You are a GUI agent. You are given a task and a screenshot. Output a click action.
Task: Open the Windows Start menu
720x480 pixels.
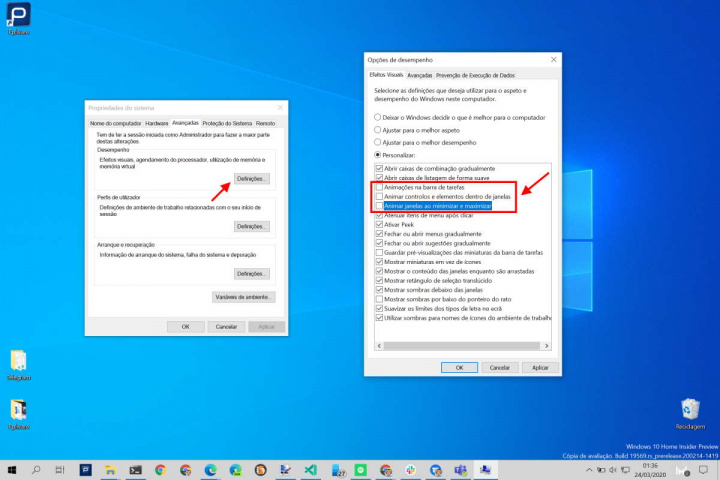12,469
